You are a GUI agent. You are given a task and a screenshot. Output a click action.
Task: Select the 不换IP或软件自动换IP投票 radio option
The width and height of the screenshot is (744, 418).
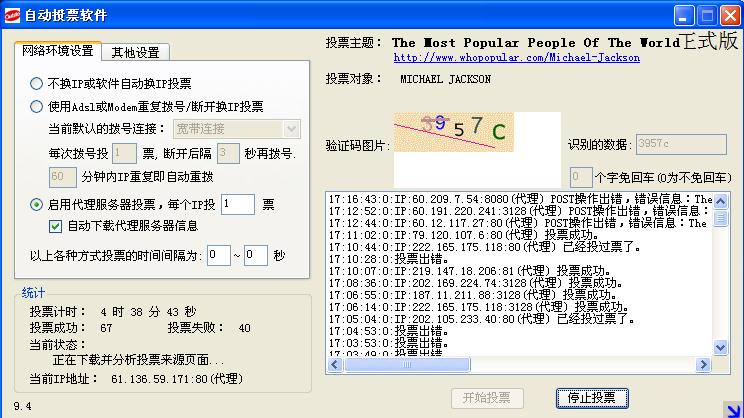click(37, 84)
